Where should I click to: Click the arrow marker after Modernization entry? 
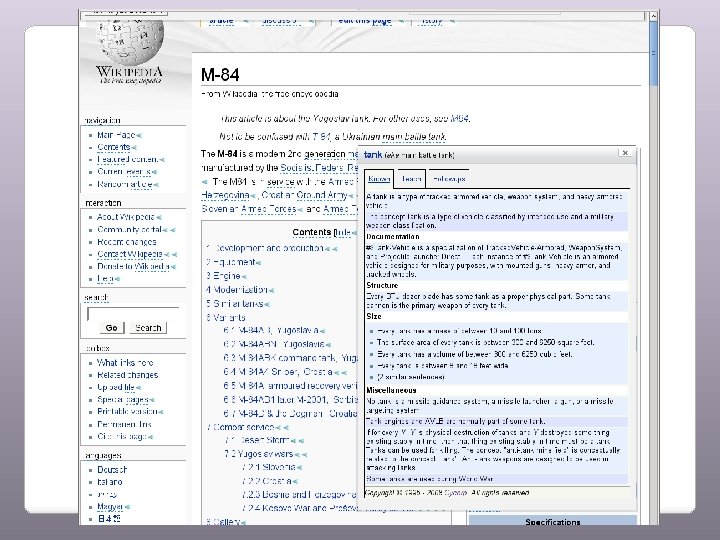(271, 290)
